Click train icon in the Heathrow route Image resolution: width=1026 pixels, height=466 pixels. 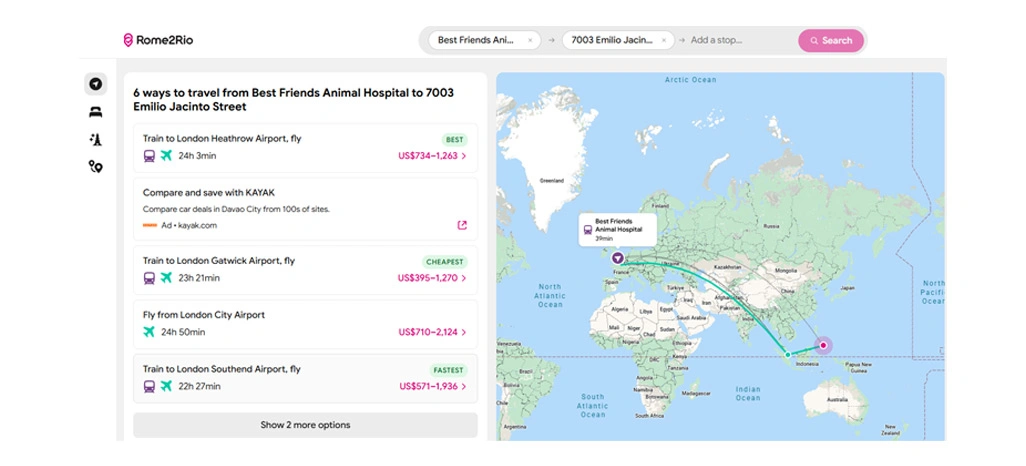coord(149,156)
